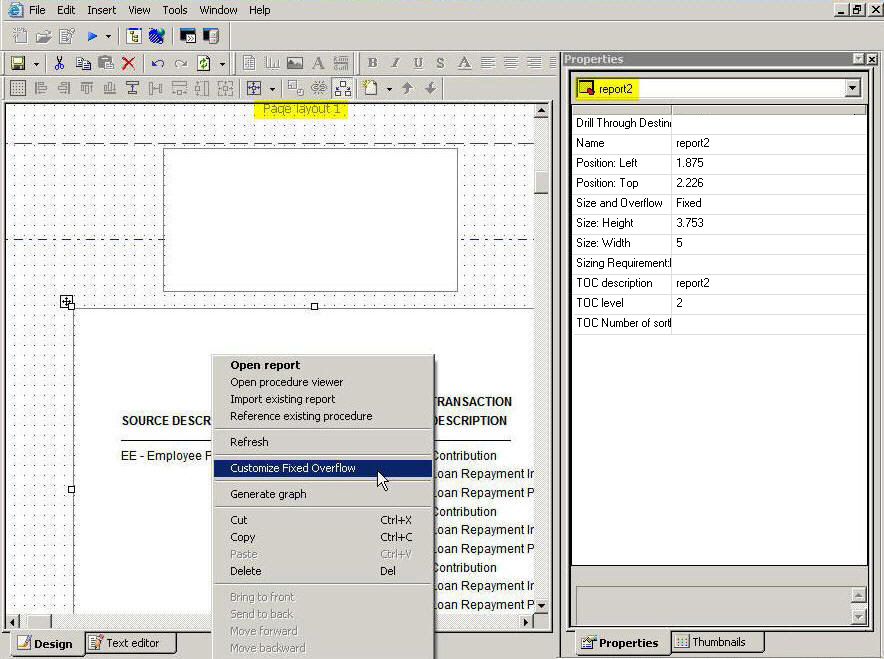Expand the dropdown arrow beside the Run icon

(x=108, y=36)
